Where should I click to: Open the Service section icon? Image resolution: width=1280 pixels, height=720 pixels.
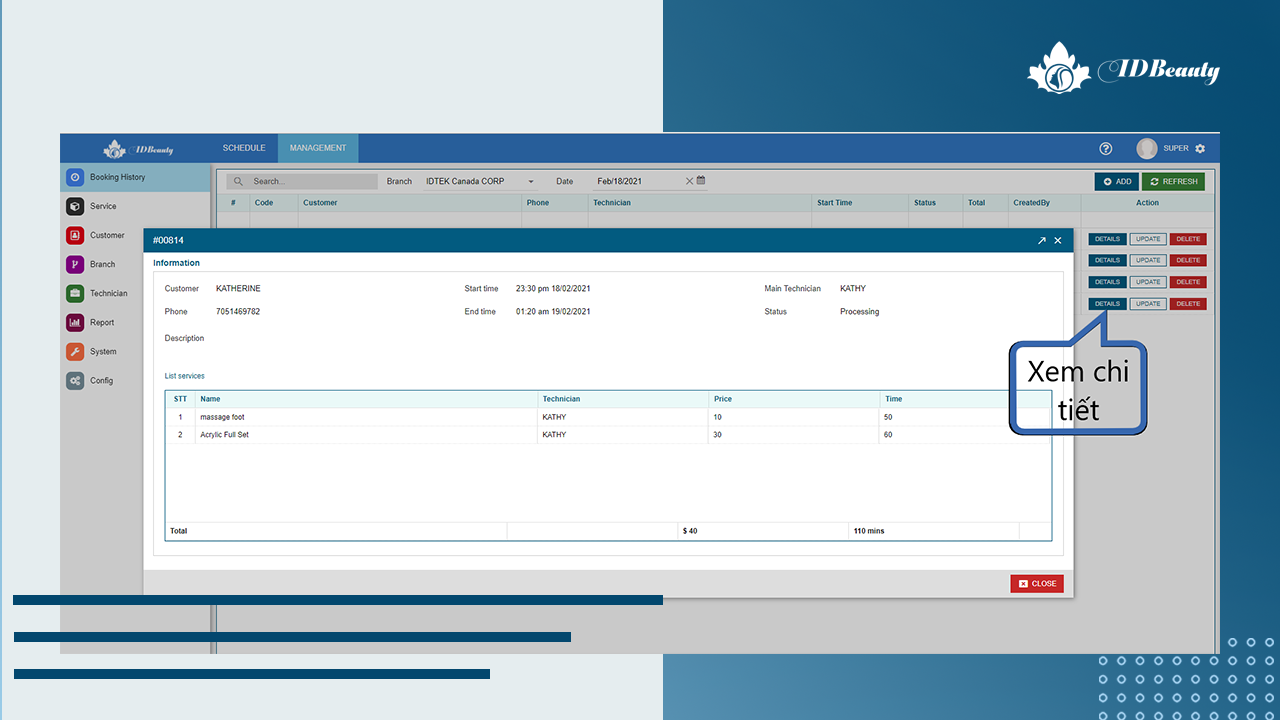pos(75,206)
